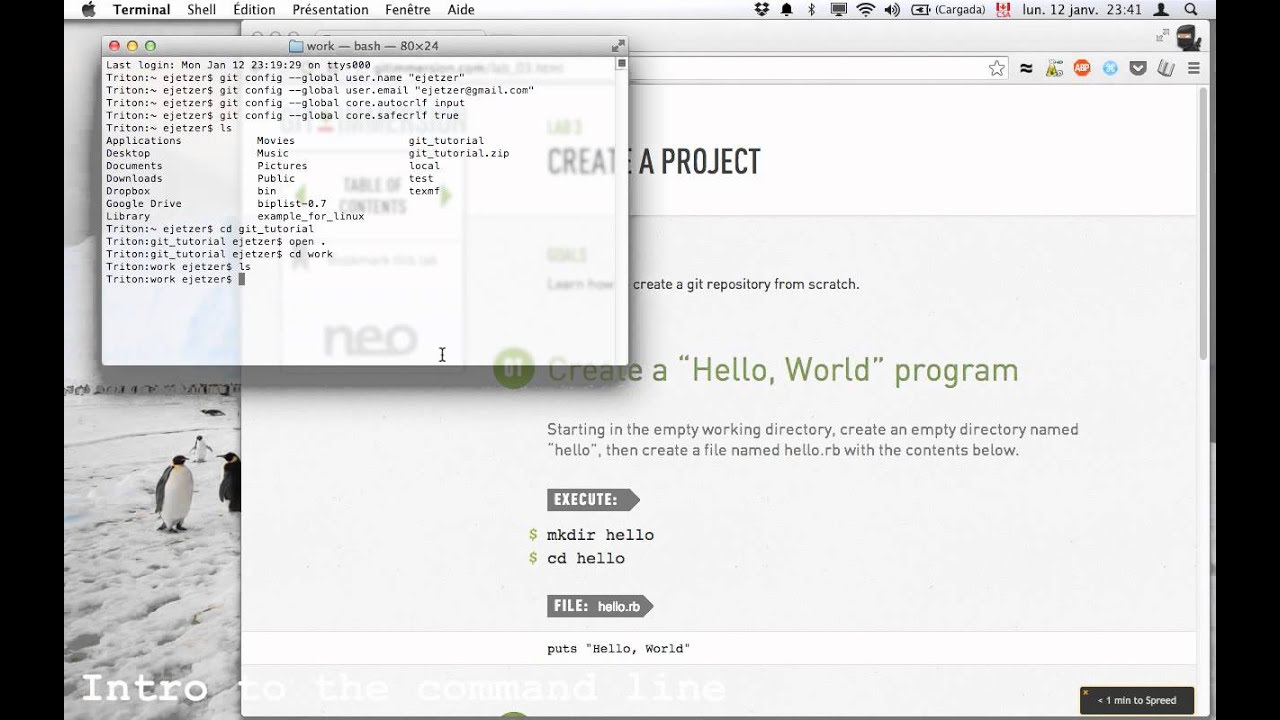1280x720 pixels.
Task: Open the display mirroring menu icon
Action: (839, 10)
